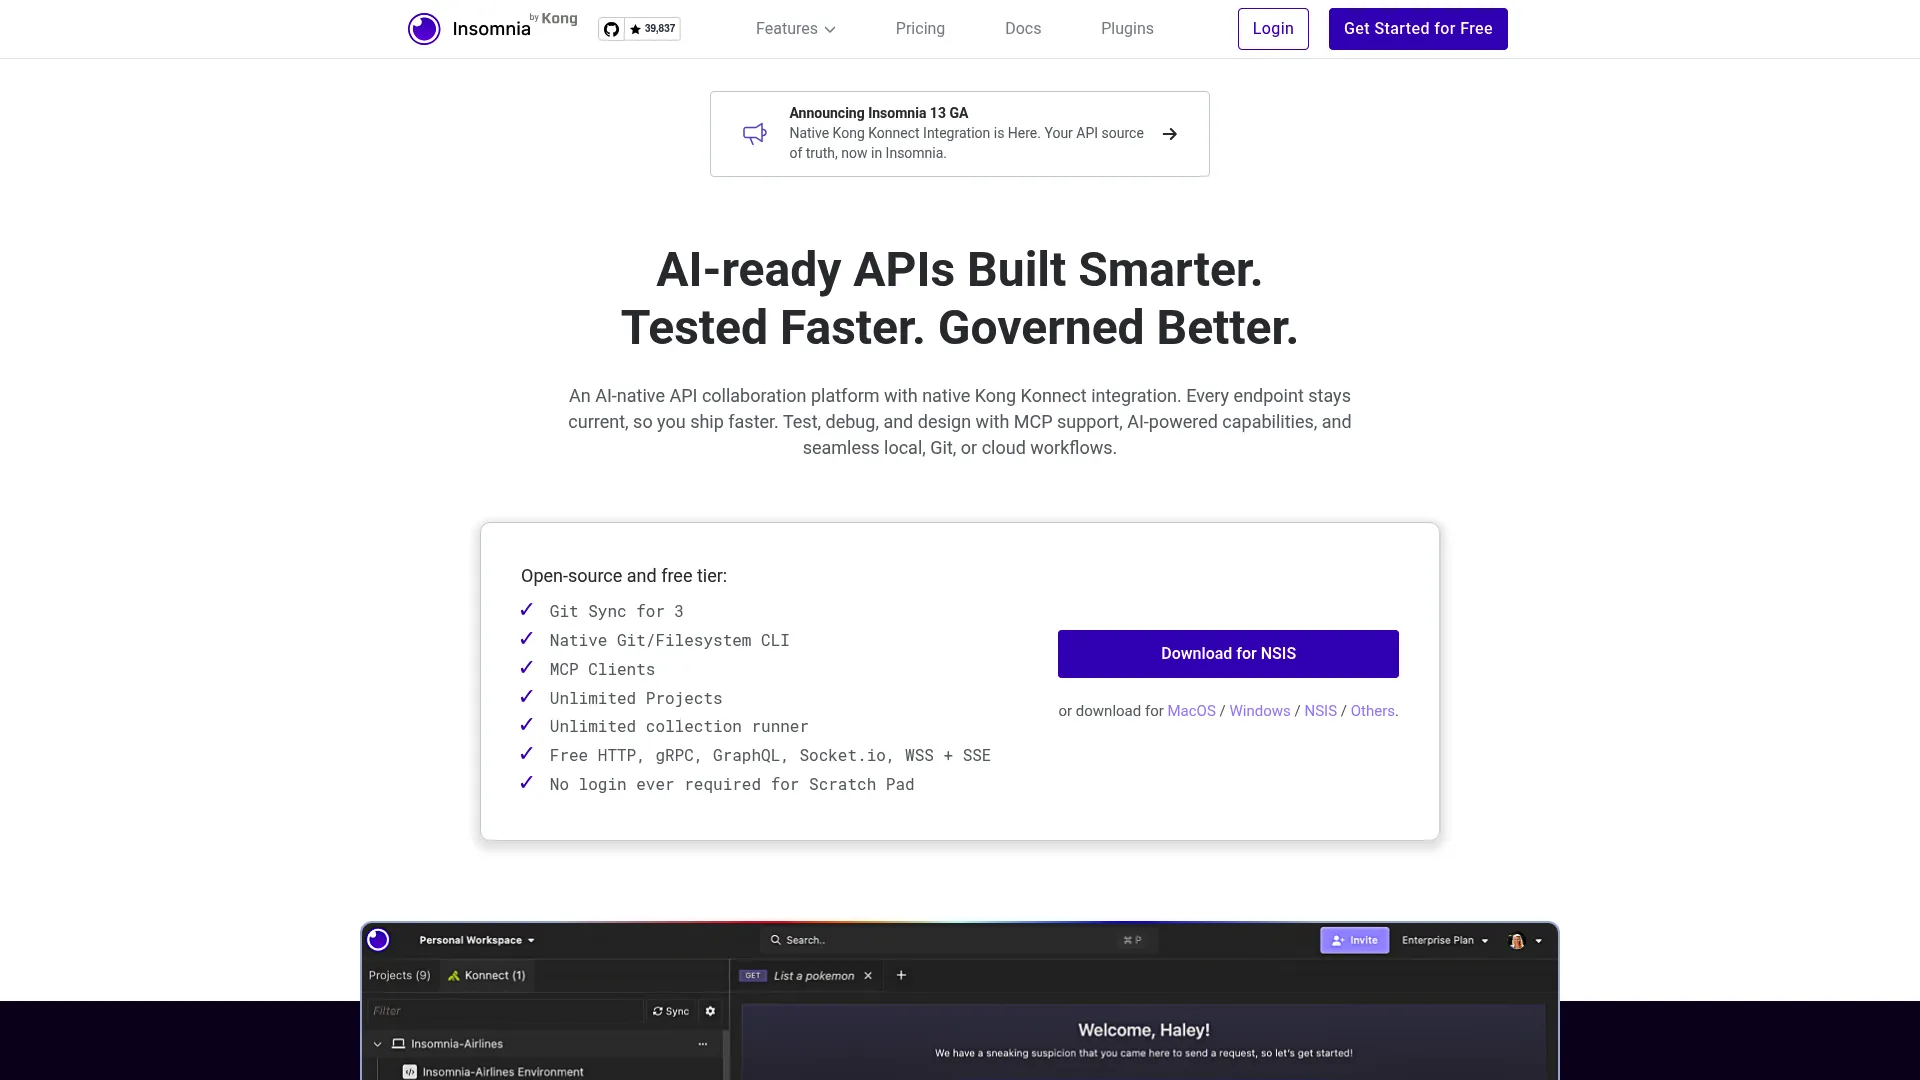Open the gear settings icon beside Sync

coord(711,1011)
